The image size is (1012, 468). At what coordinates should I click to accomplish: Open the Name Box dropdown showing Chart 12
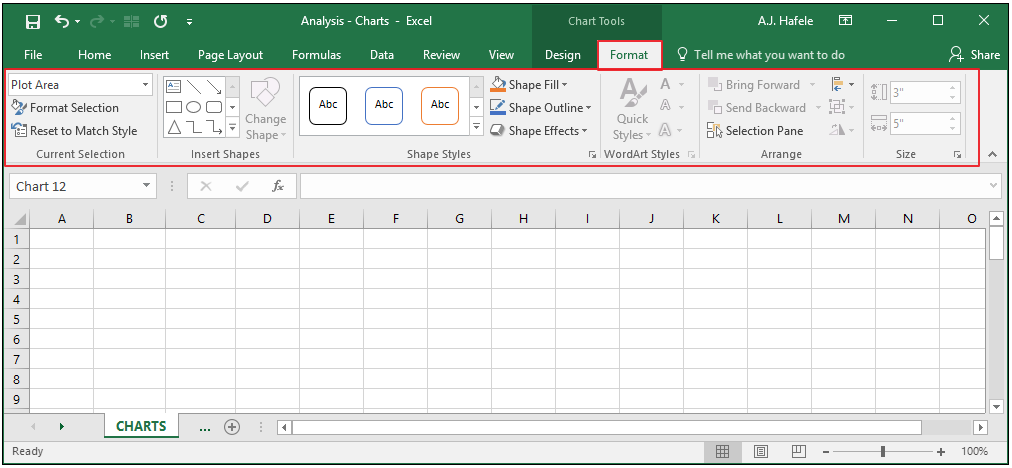(x=146, y=187)
